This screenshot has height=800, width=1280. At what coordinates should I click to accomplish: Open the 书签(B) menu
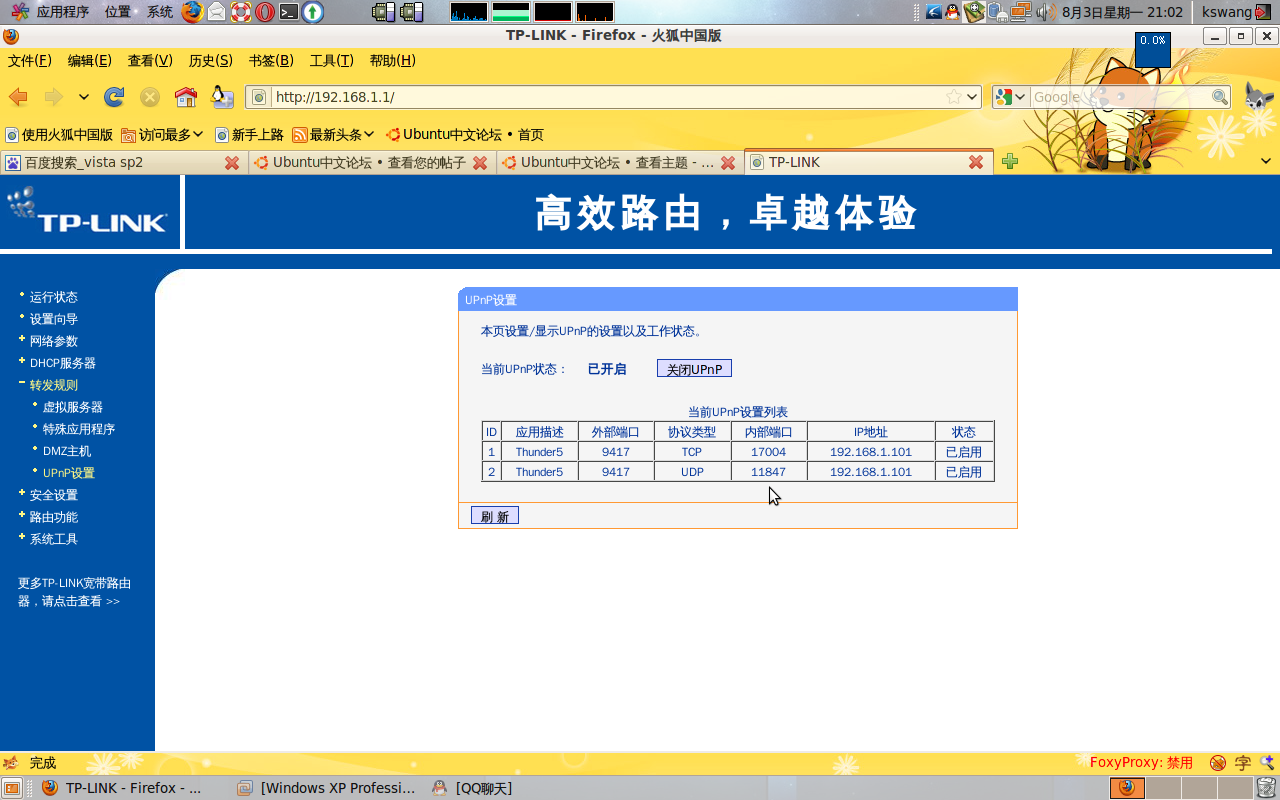[x=271, y=60]
